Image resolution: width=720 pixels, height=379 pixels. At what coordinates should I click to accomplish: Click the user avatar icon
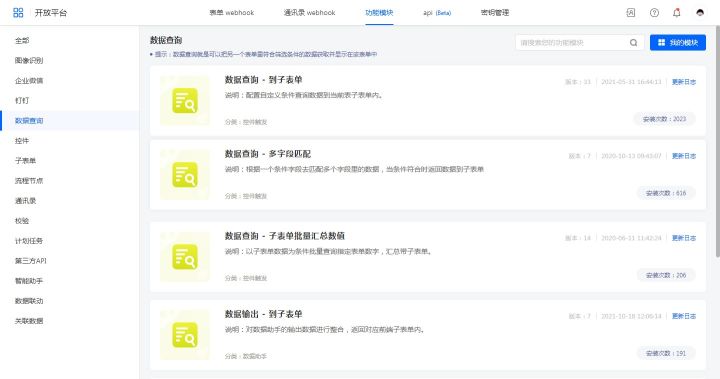(x=700, y=13)
